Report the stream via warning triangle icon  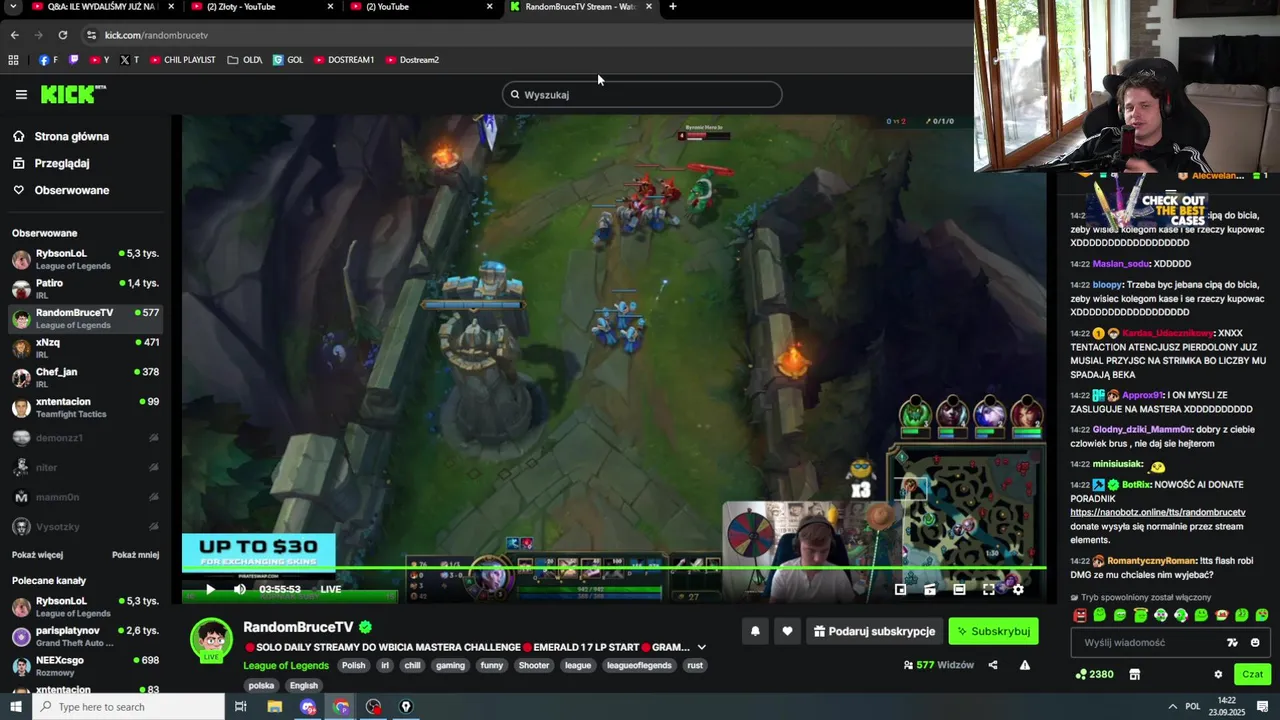point(1024,665)
